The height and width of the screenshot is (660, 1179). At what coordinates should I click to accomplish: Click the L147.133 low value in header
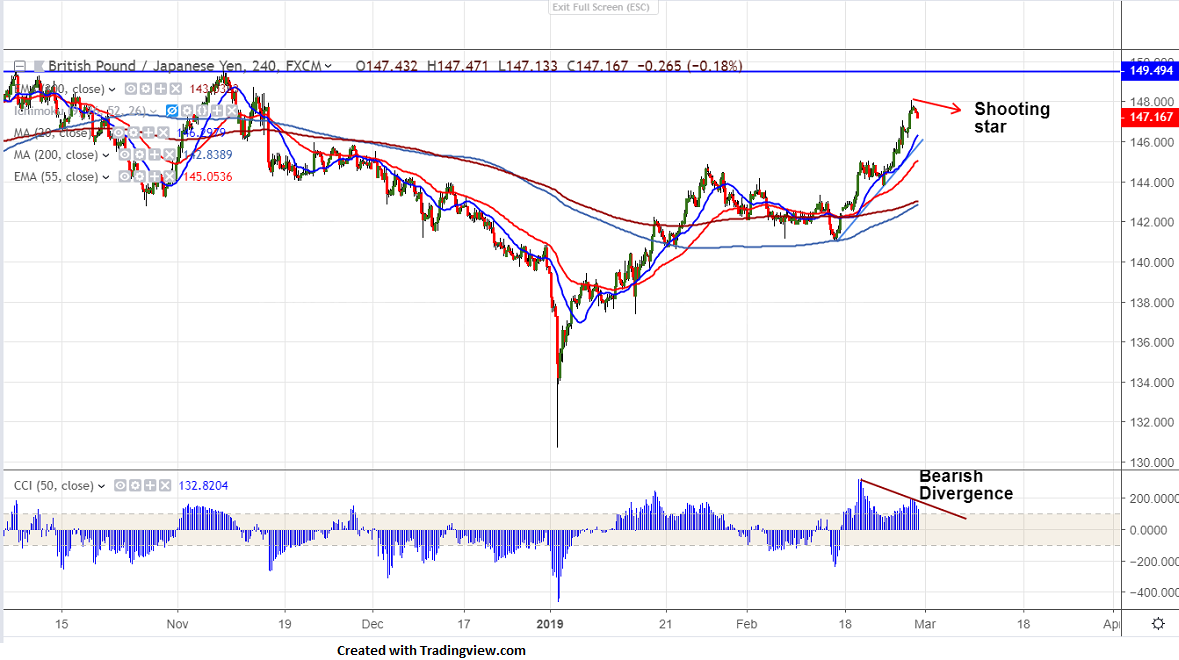pos(528,66)
